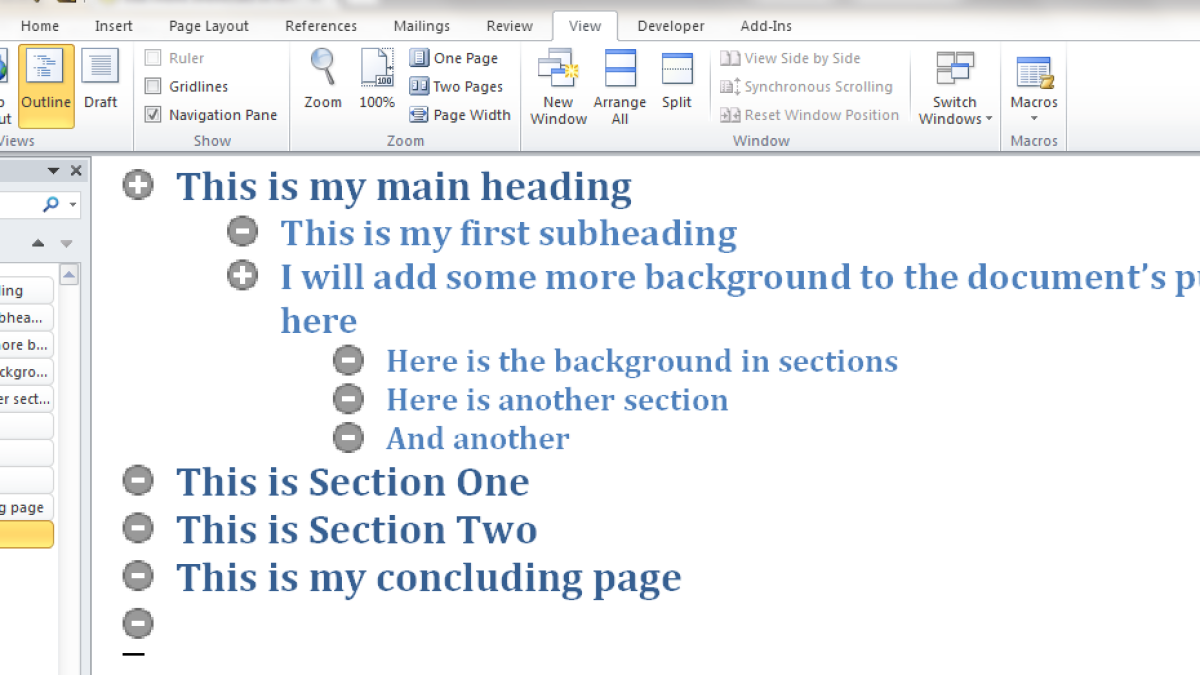
Task: Select Outline view button
Action: (x=46, y=78)
